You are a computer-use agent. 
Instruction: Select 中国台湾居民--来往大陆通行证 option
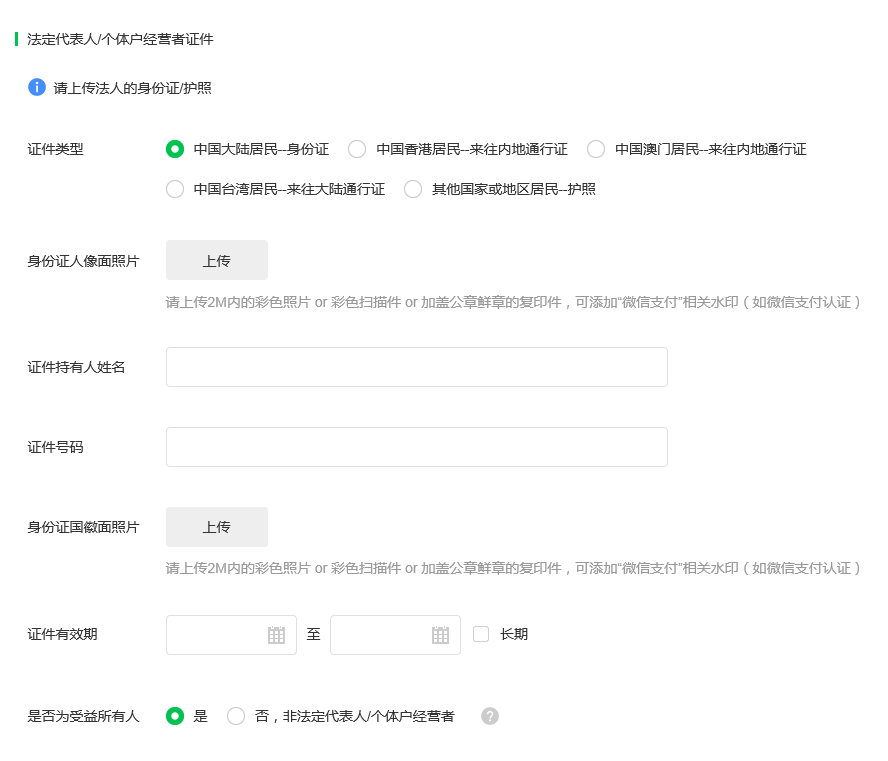(175, 189)
